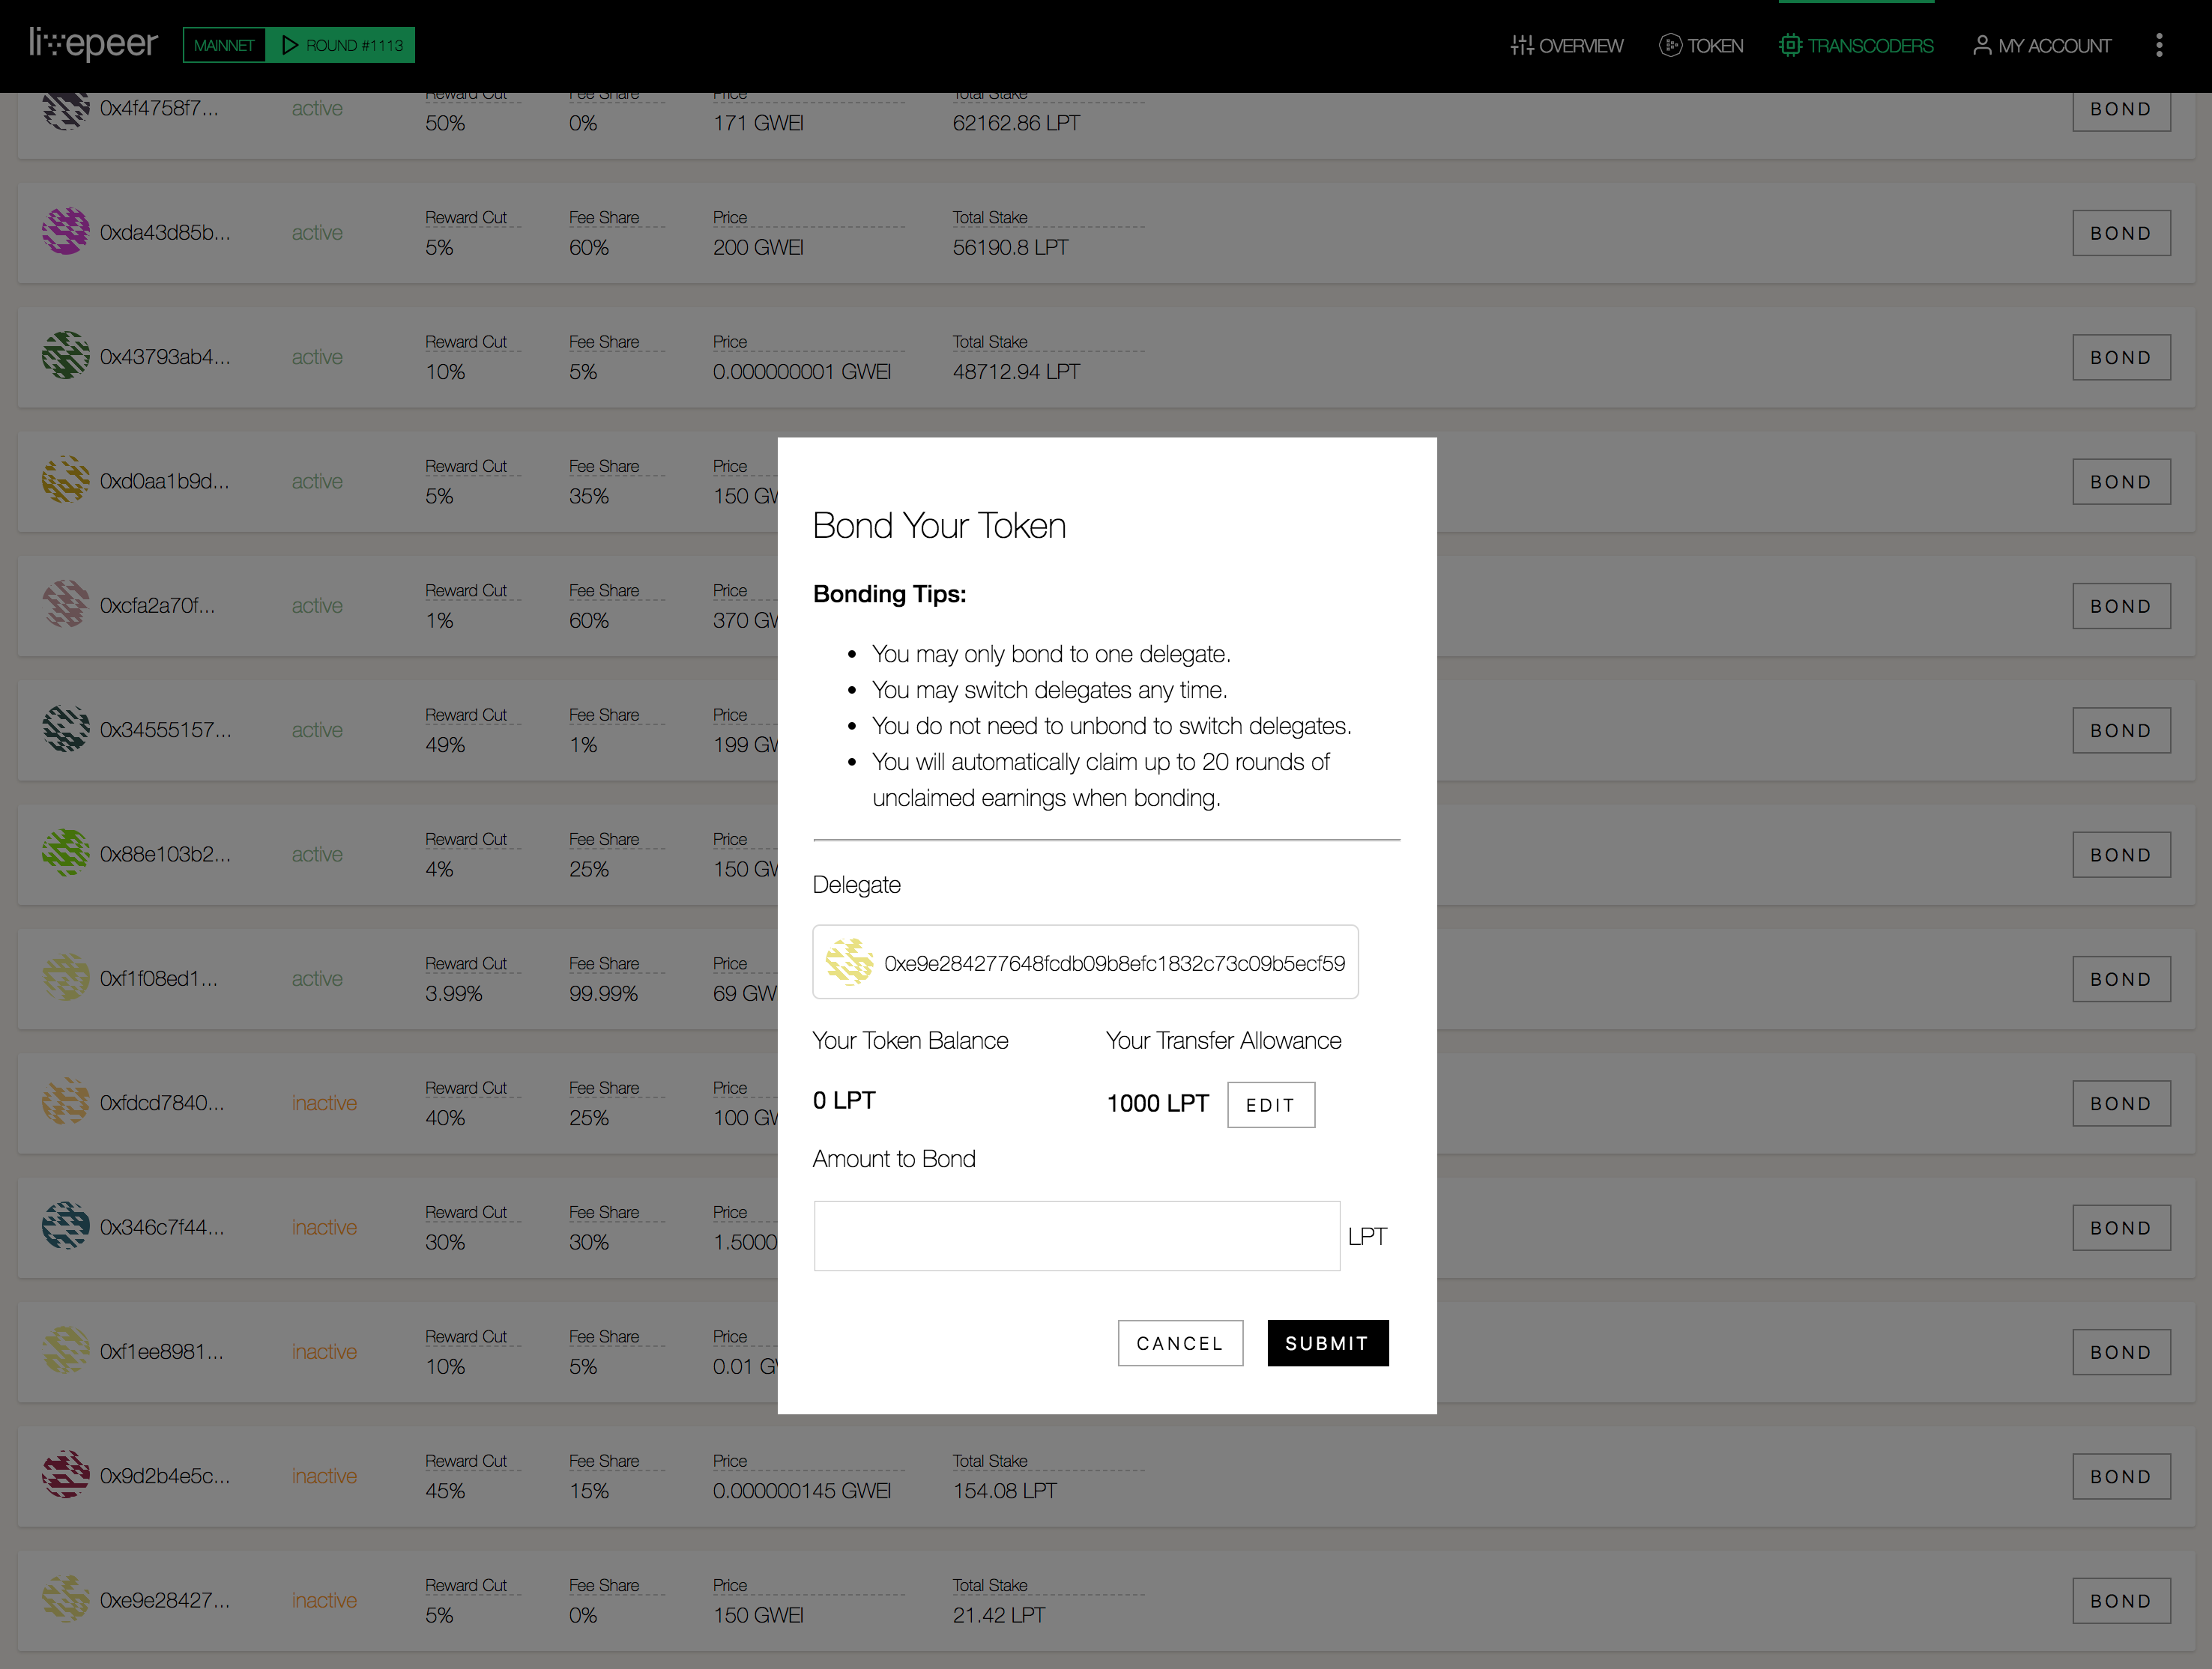Click the 0x346c7f44 transcoder avatar
The height and width of the screenshot is (1669, 2212).
tap(66, 1226)
